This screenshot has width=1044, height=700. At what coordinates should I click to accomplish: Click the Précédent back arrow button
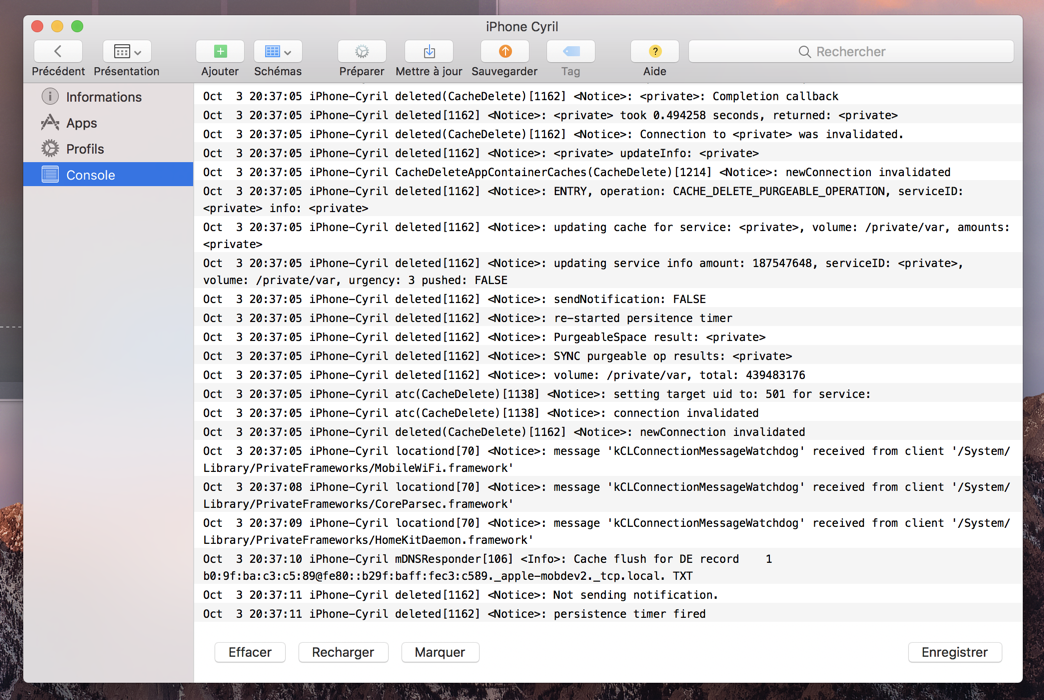tap(58, 51)
